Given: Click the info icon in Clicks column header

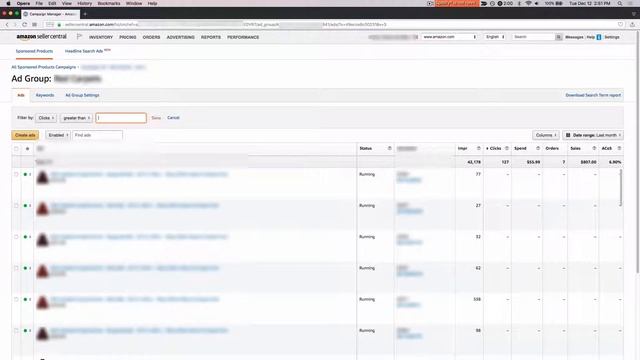Looking at the screenshot, I should pyautogui.click(x=507, y=148).
